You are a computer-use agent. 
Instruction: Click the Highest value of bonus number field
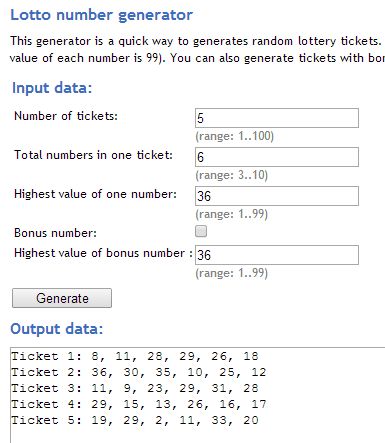point(277,255)
